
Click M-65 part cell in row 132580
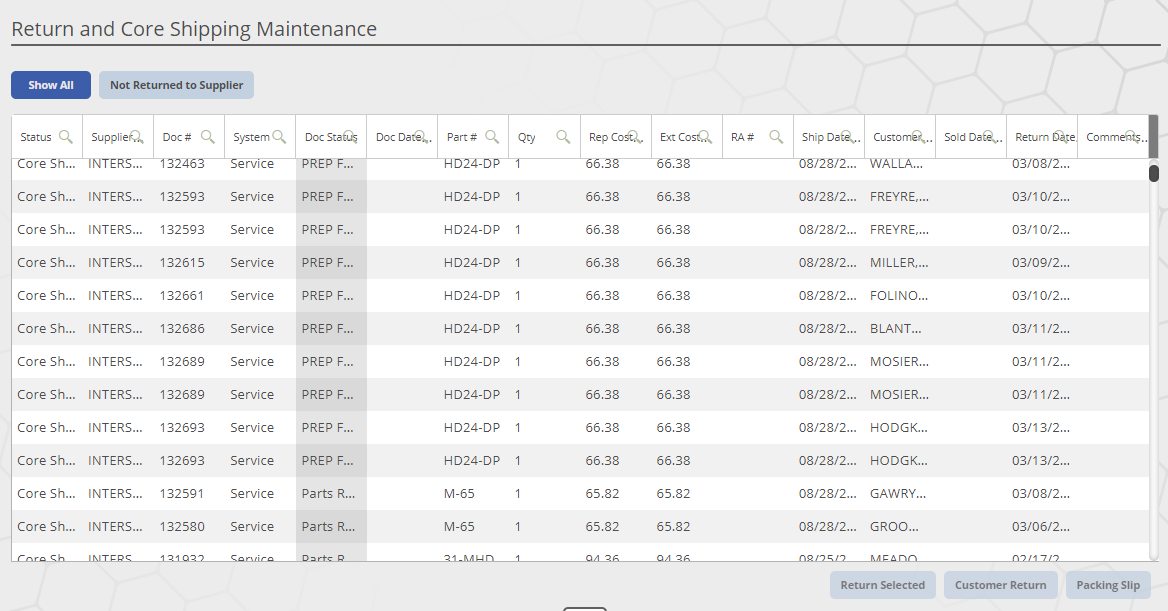(x=473, y=527)
